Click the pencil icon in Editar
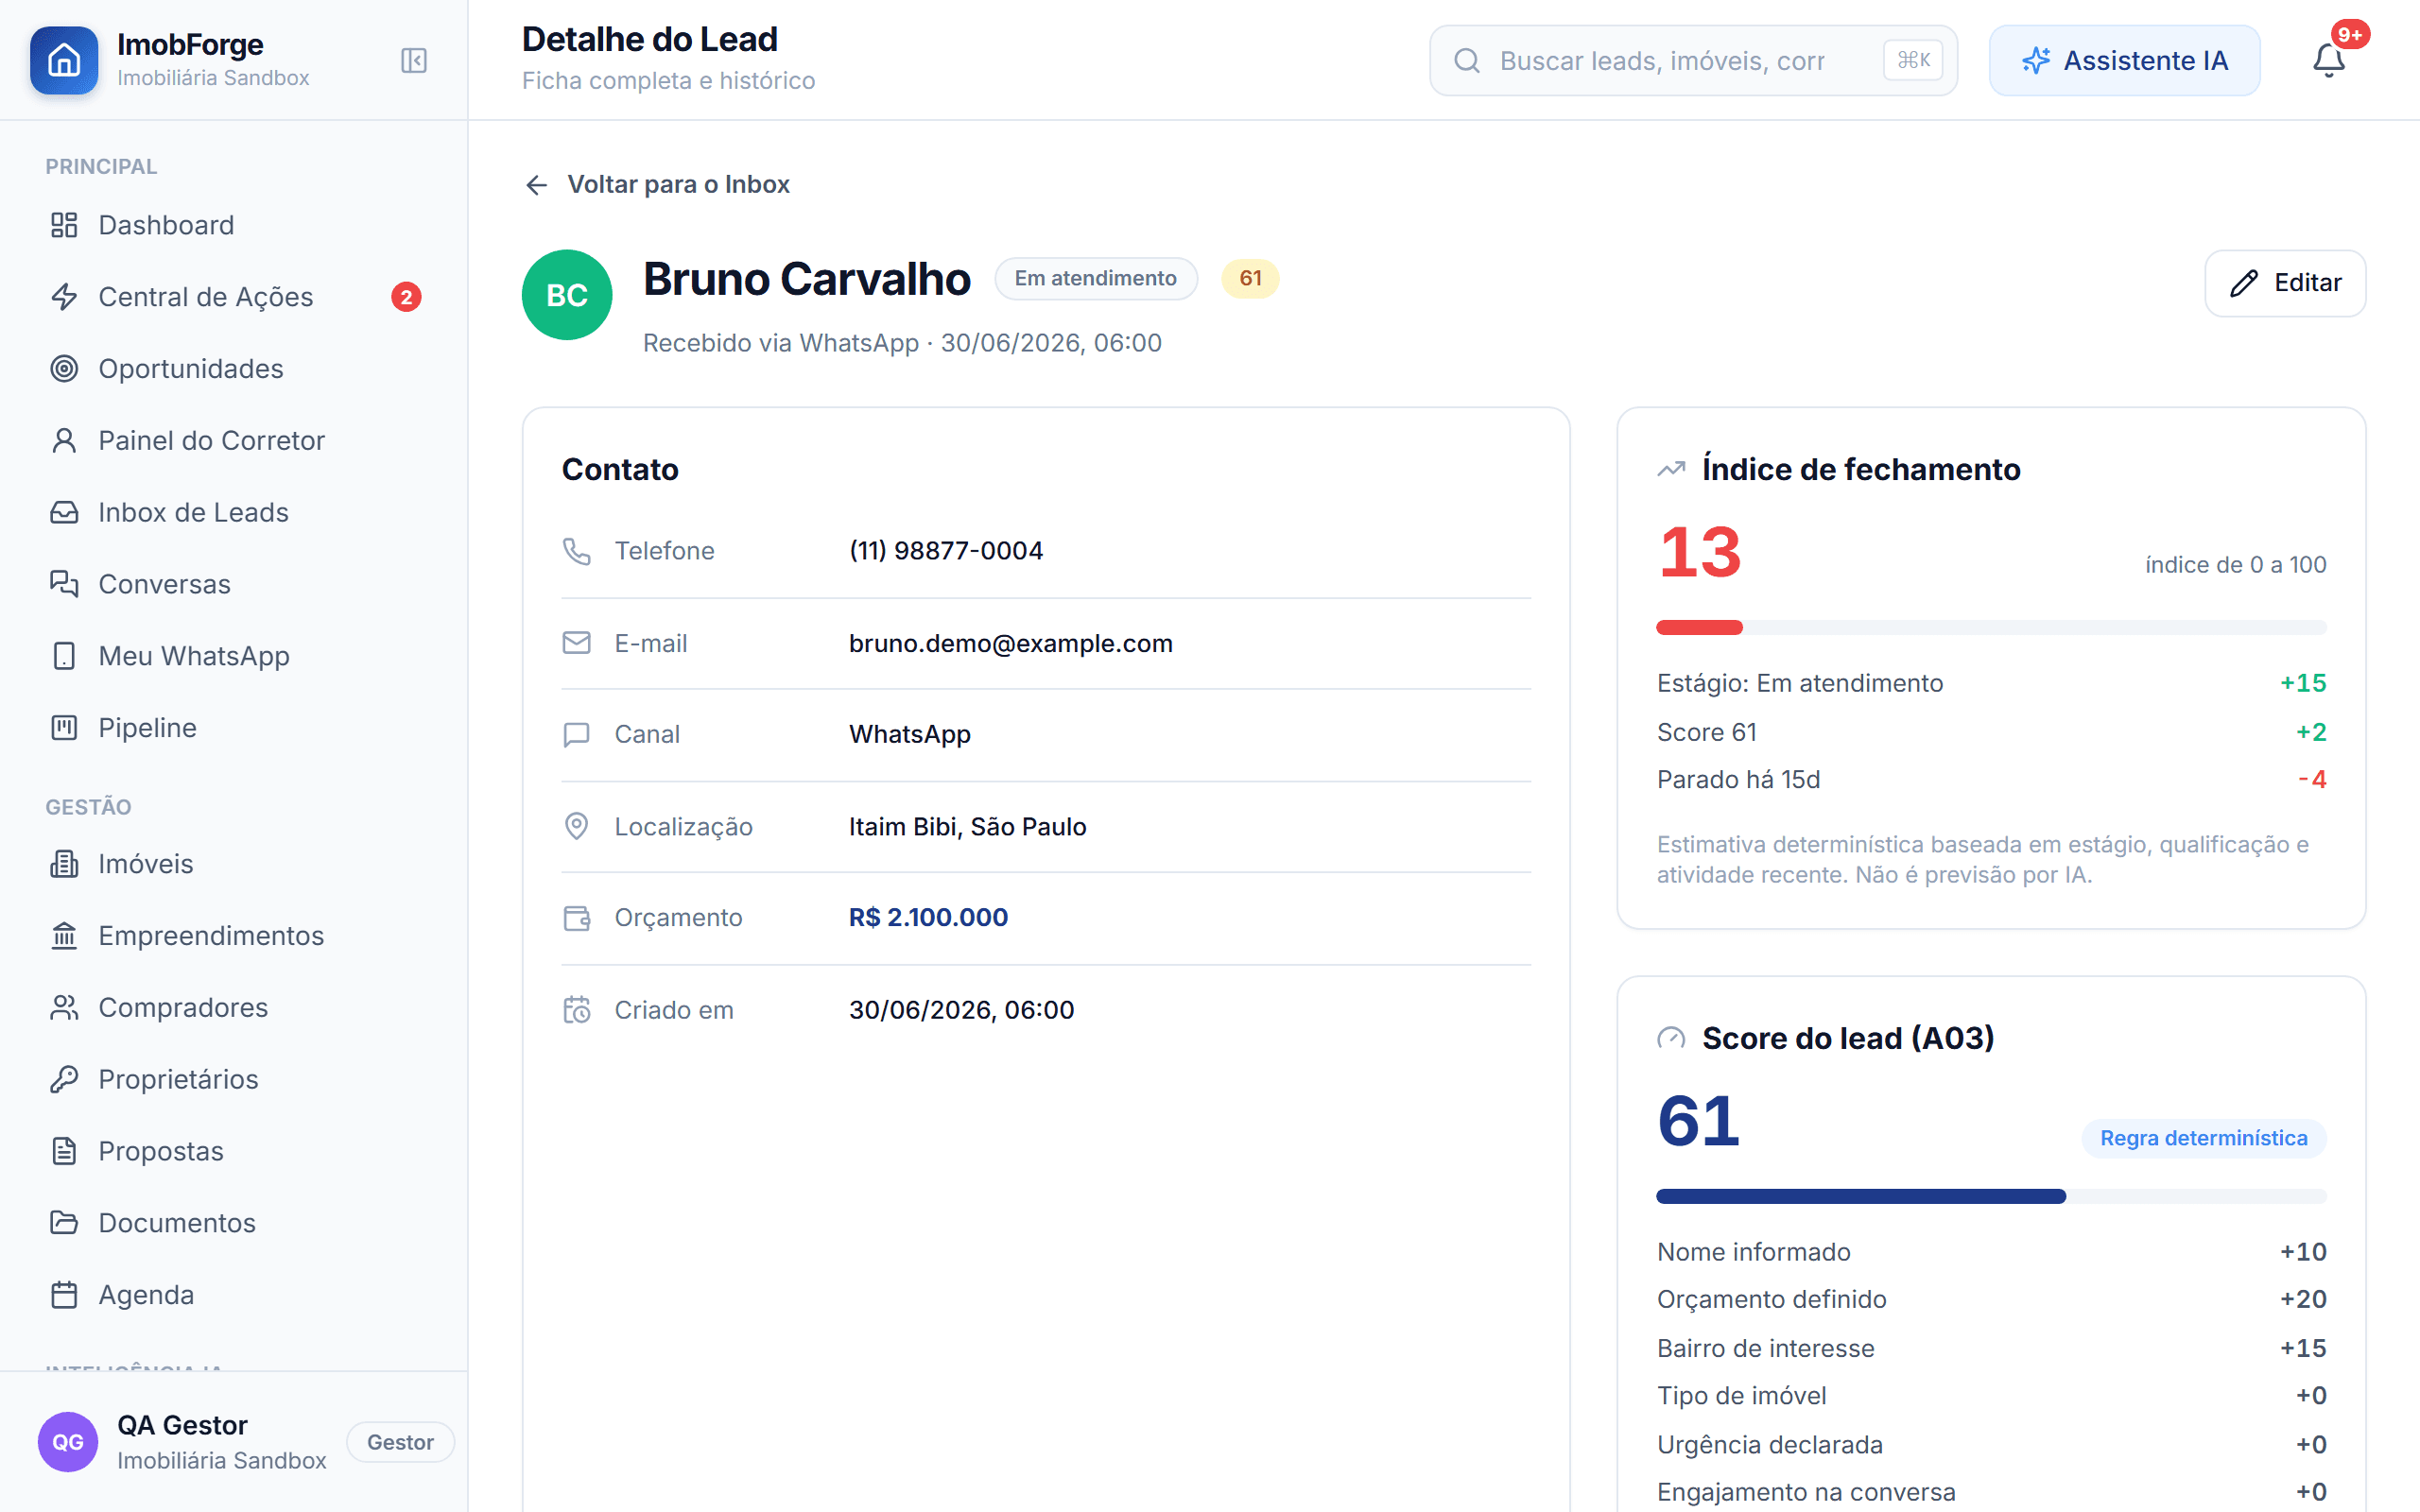Image resolution: width=2420 pixels, height=1512 pixels. pos(2244,283)
